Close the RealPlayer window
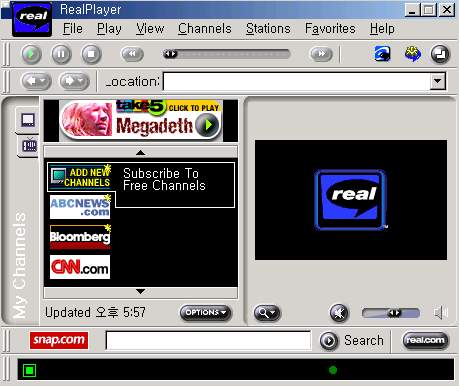459x386 pixels. click(x=447, y=10)
